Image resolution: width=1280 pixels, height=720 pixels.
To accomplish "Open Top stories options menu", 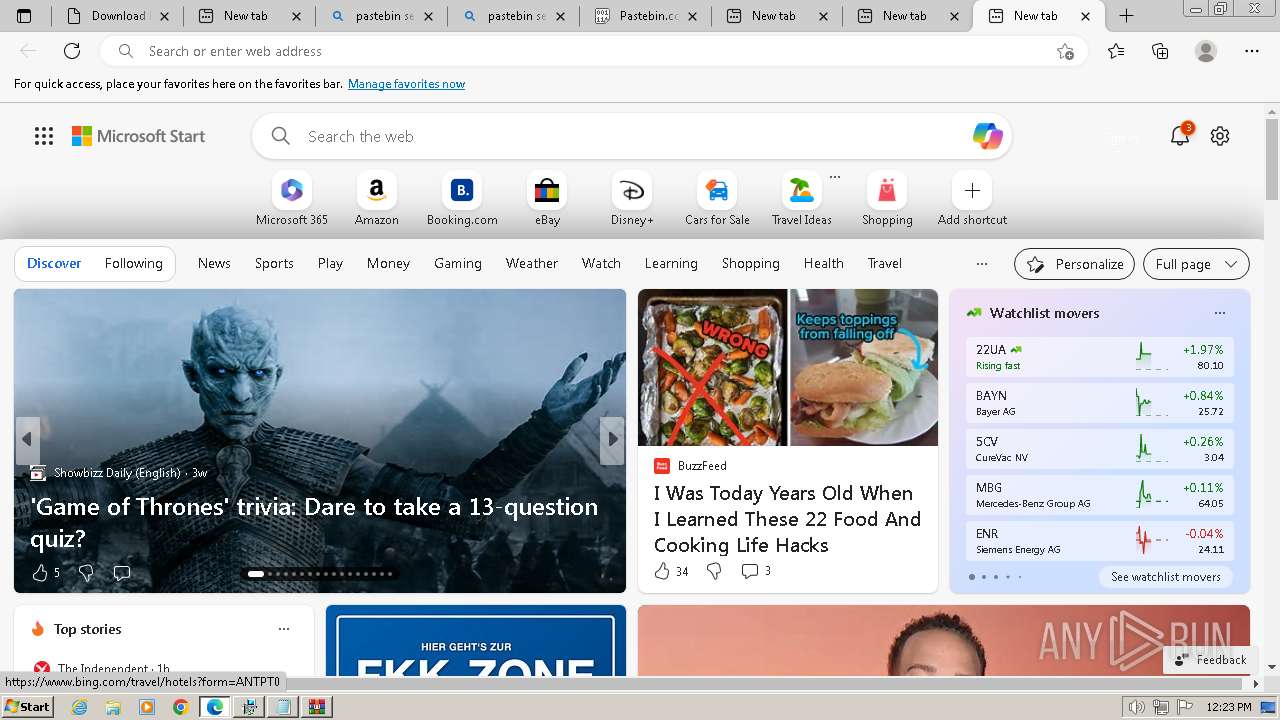I will click(284, 629).
